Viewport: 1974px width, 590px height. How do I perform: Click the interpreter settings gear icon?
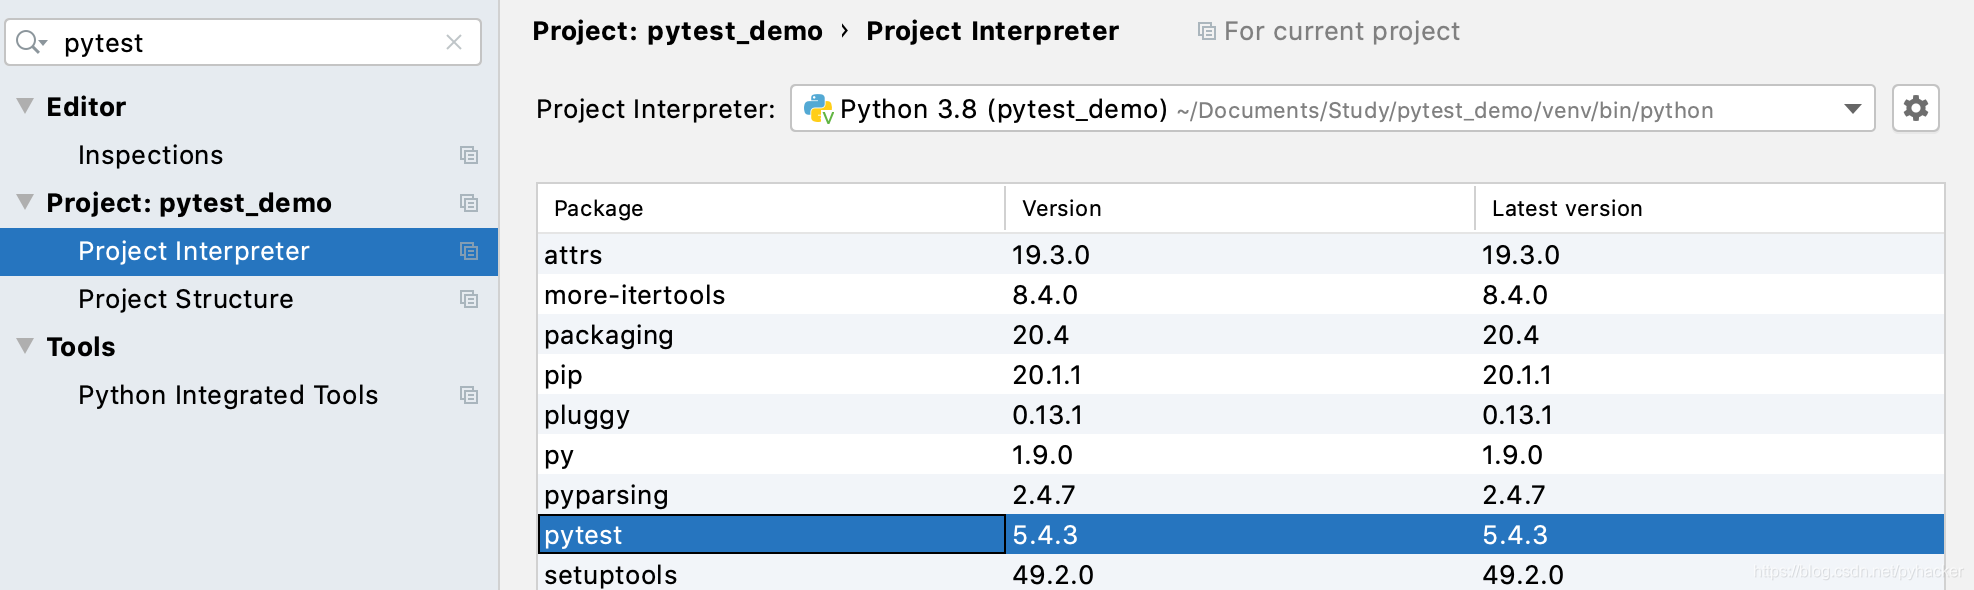click(1915, 108)
